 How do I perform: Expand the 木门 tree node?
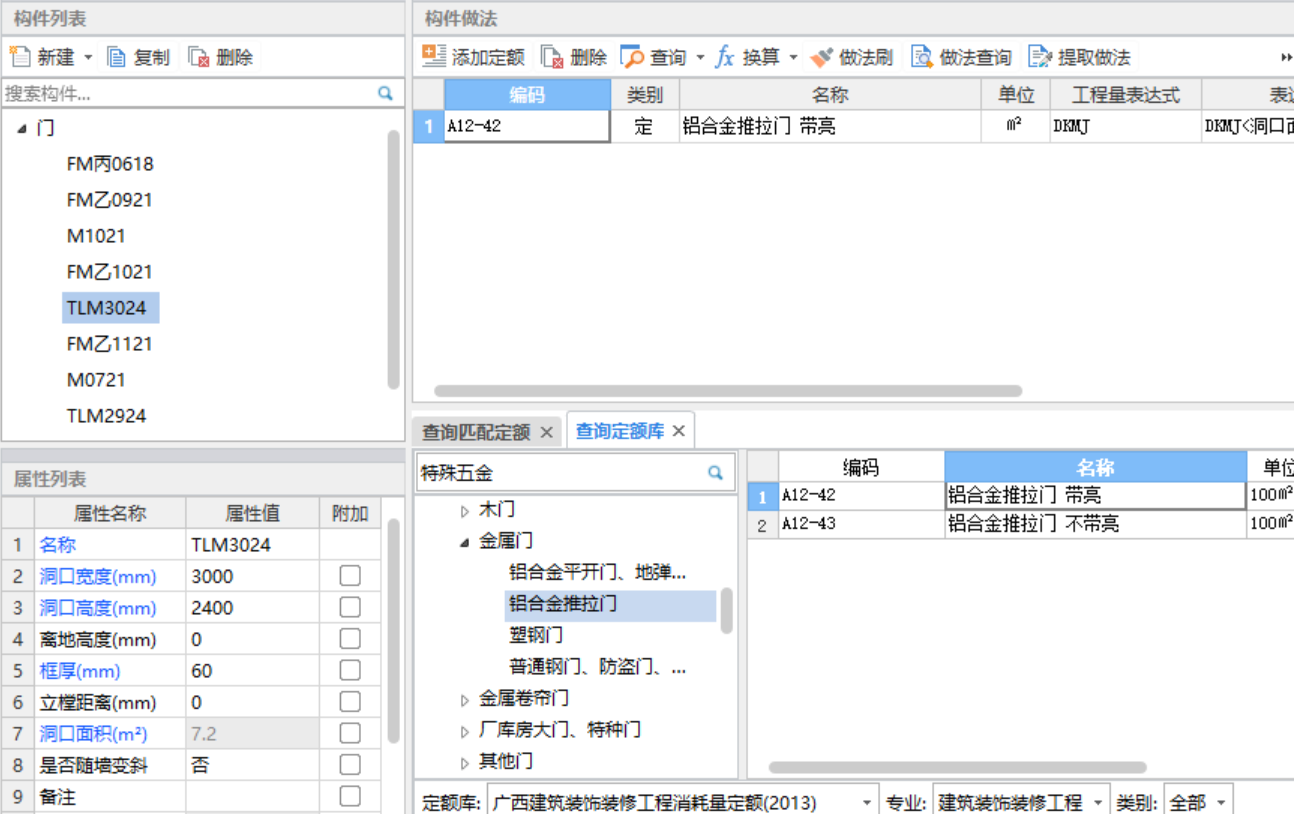pyautogui.click(x=465, y=511)
